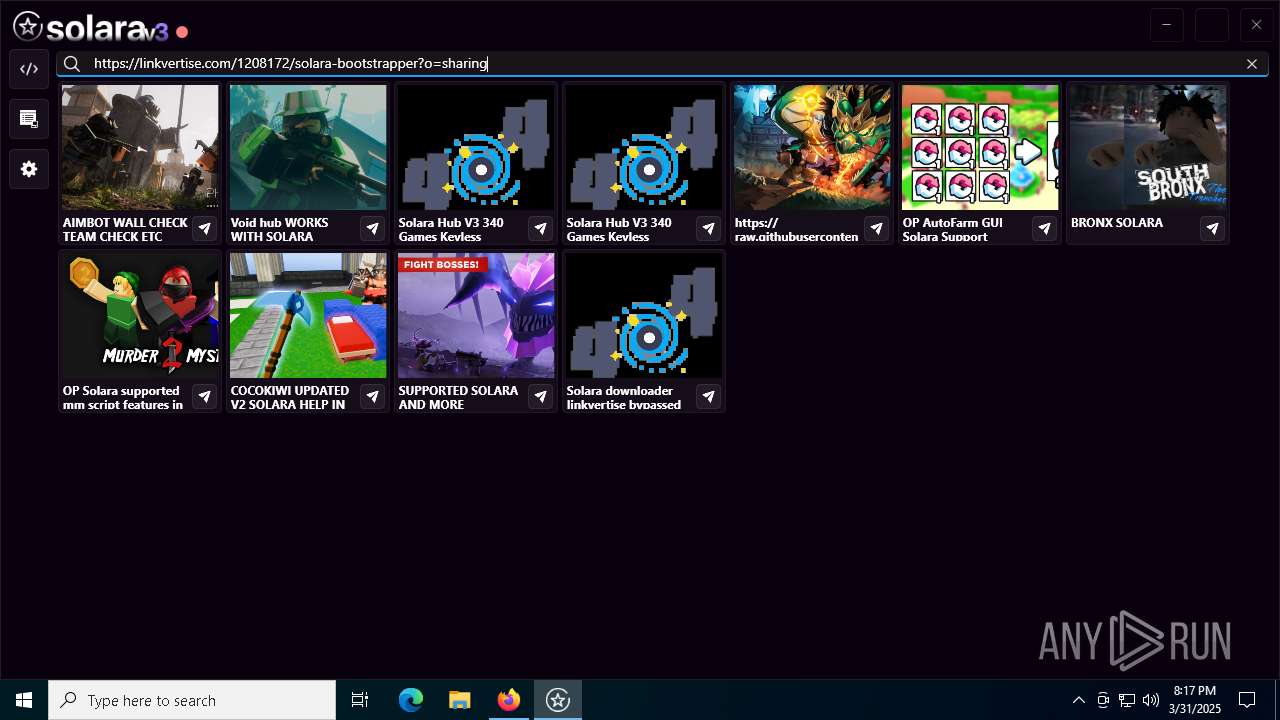Select the 'COCOKIWI UPDATED V2 SOLARA HELP IN' title
This screenshot has width=1280, height=720.
tap(290, 398)
